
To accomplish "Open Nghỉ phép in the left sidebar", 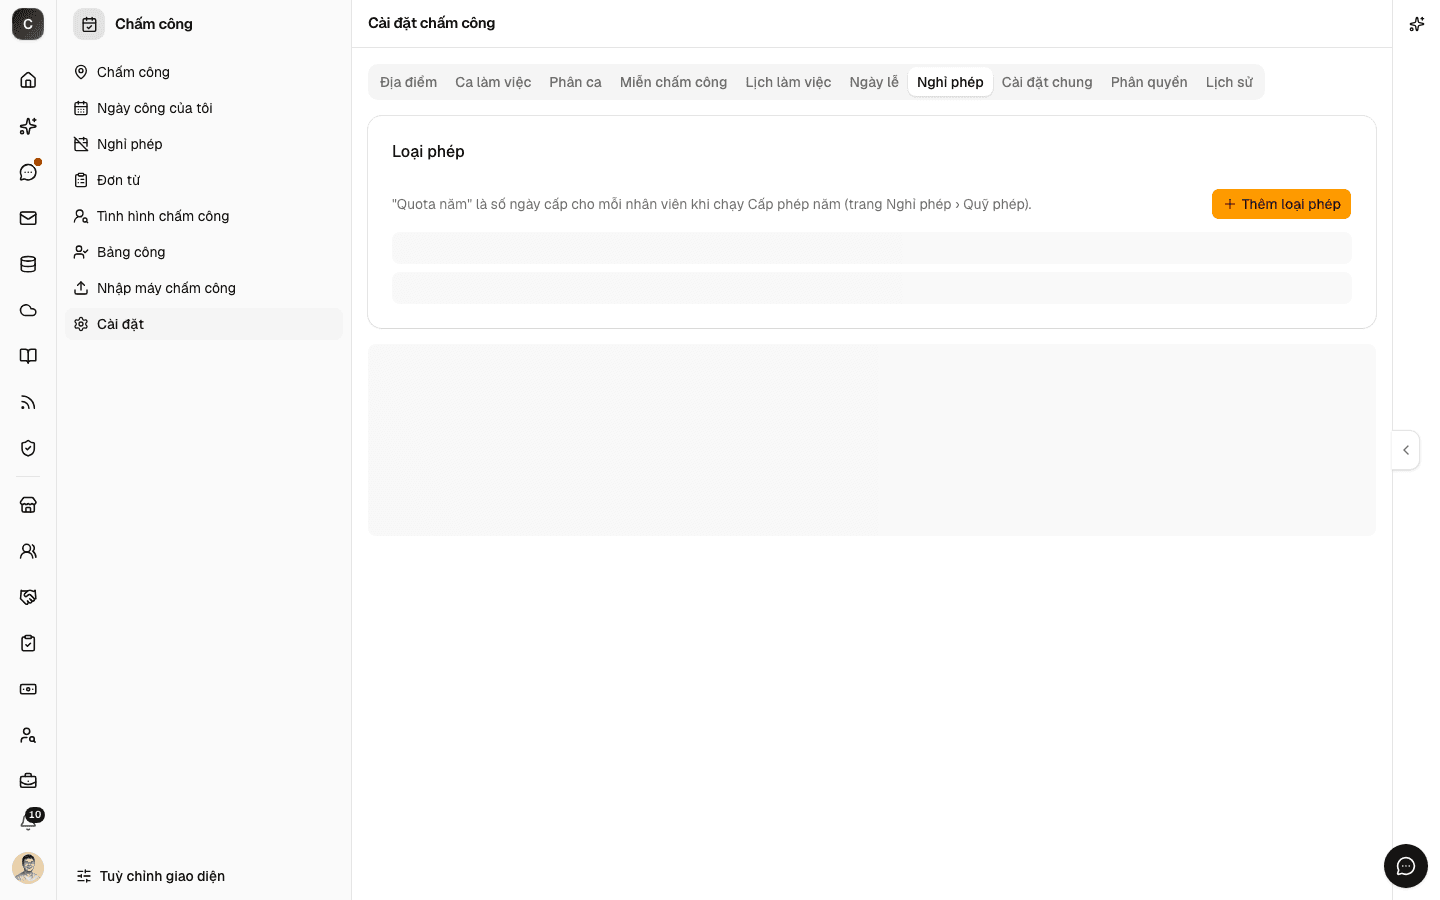I will coord(204,144).
